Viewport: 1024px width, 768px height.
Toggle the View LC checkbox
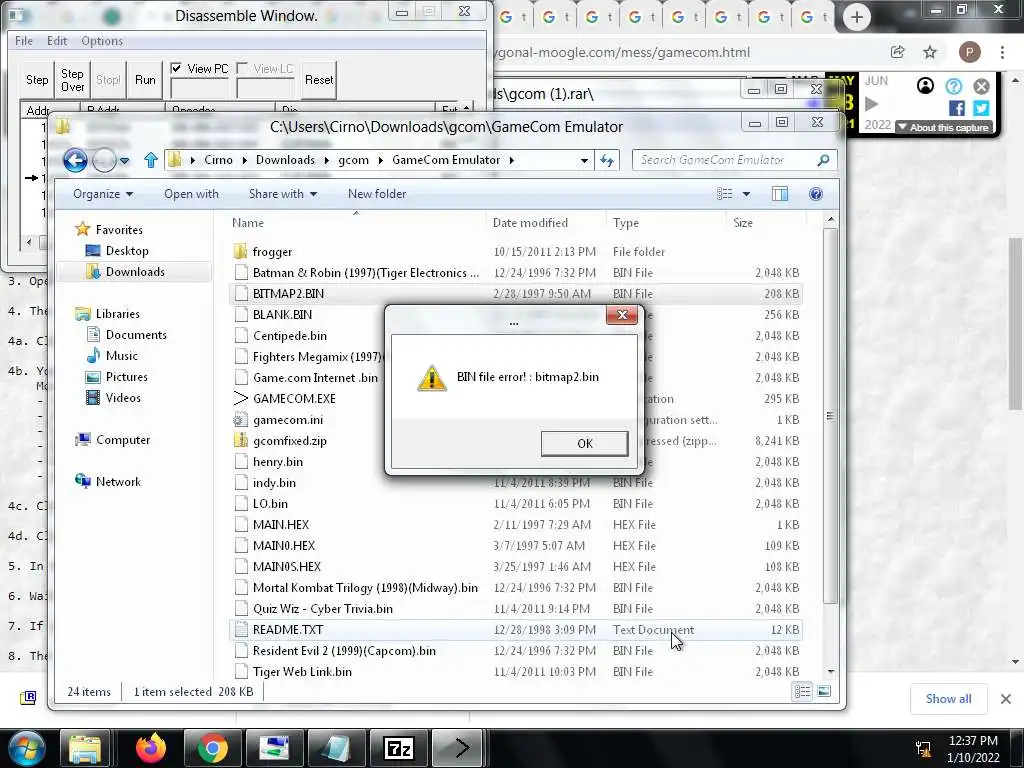click(242, 68)
